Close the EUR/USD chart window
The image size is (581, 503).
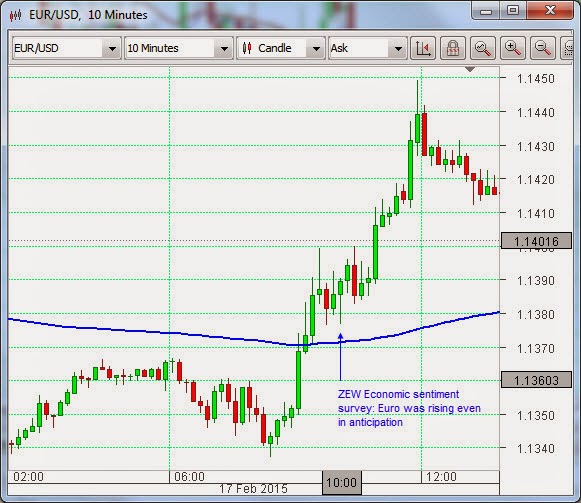[550, 10]
